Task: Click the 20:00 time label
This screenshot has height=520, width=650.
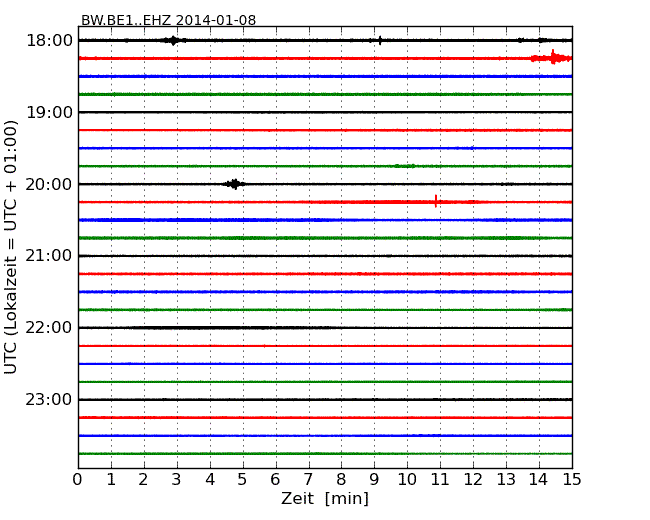Action: (x=49, y=184)
